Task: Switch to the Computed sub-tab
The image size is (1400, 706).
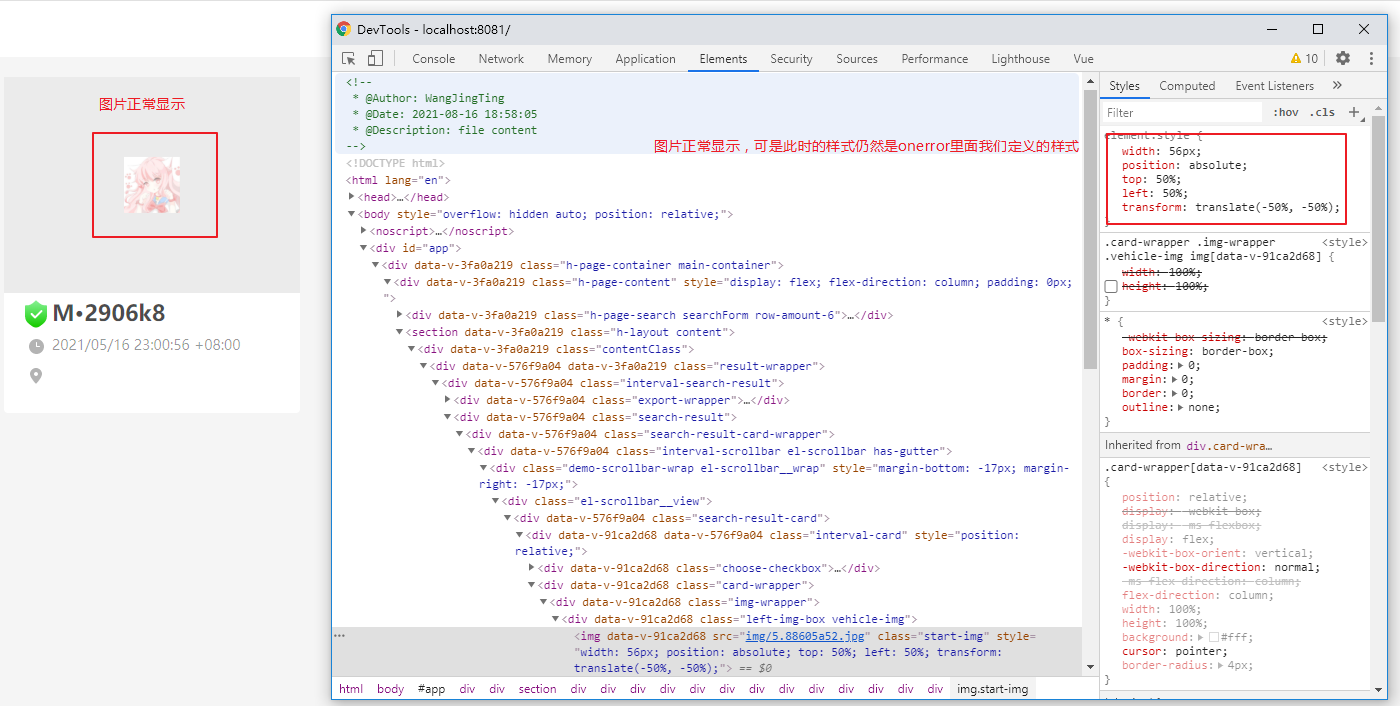Action: [x=1187, y=86]
